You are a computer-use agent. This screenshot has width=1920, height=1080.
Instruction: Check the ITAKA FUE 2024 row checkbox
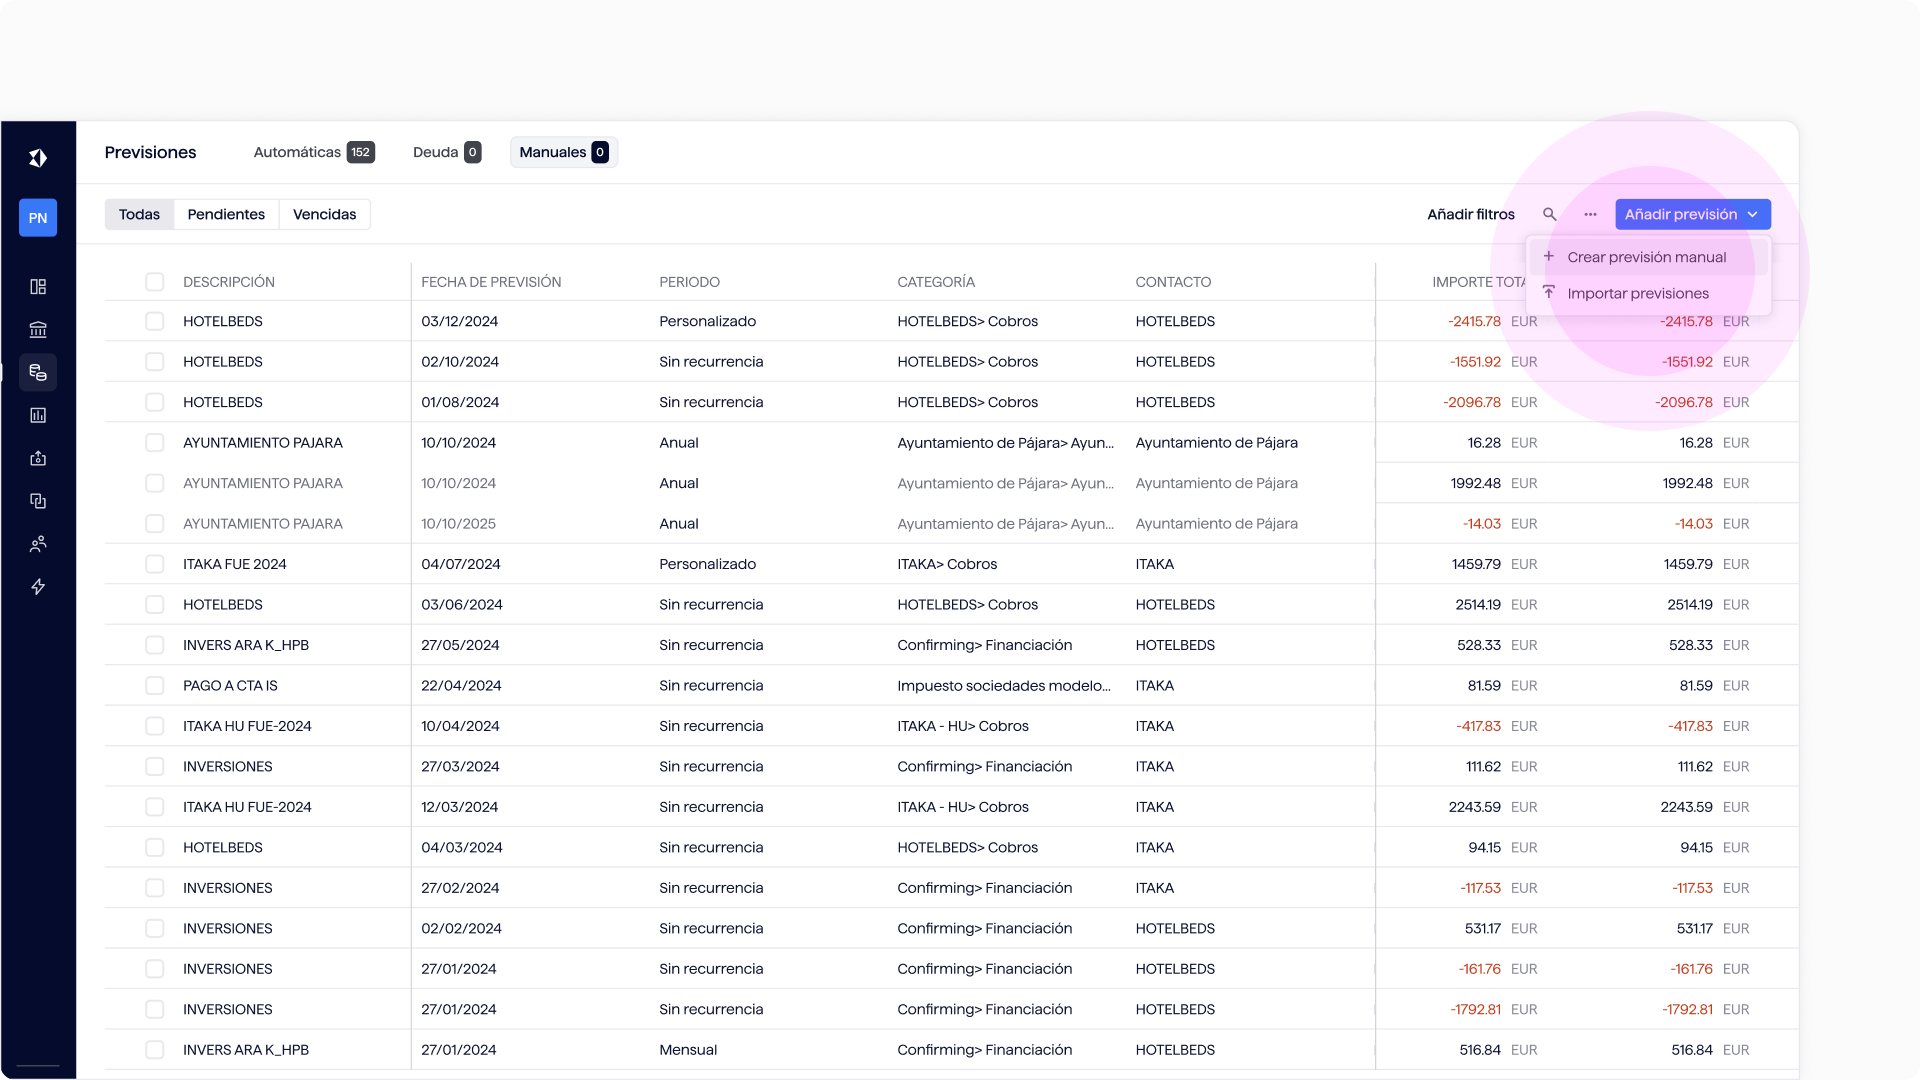pyautogui.click(x=154, y=564)
